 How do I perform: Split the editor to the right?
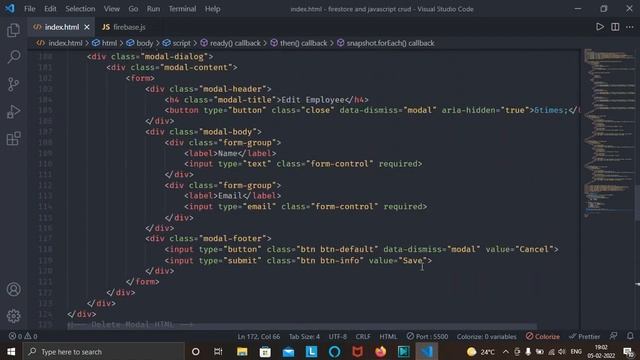pos(615,27)
